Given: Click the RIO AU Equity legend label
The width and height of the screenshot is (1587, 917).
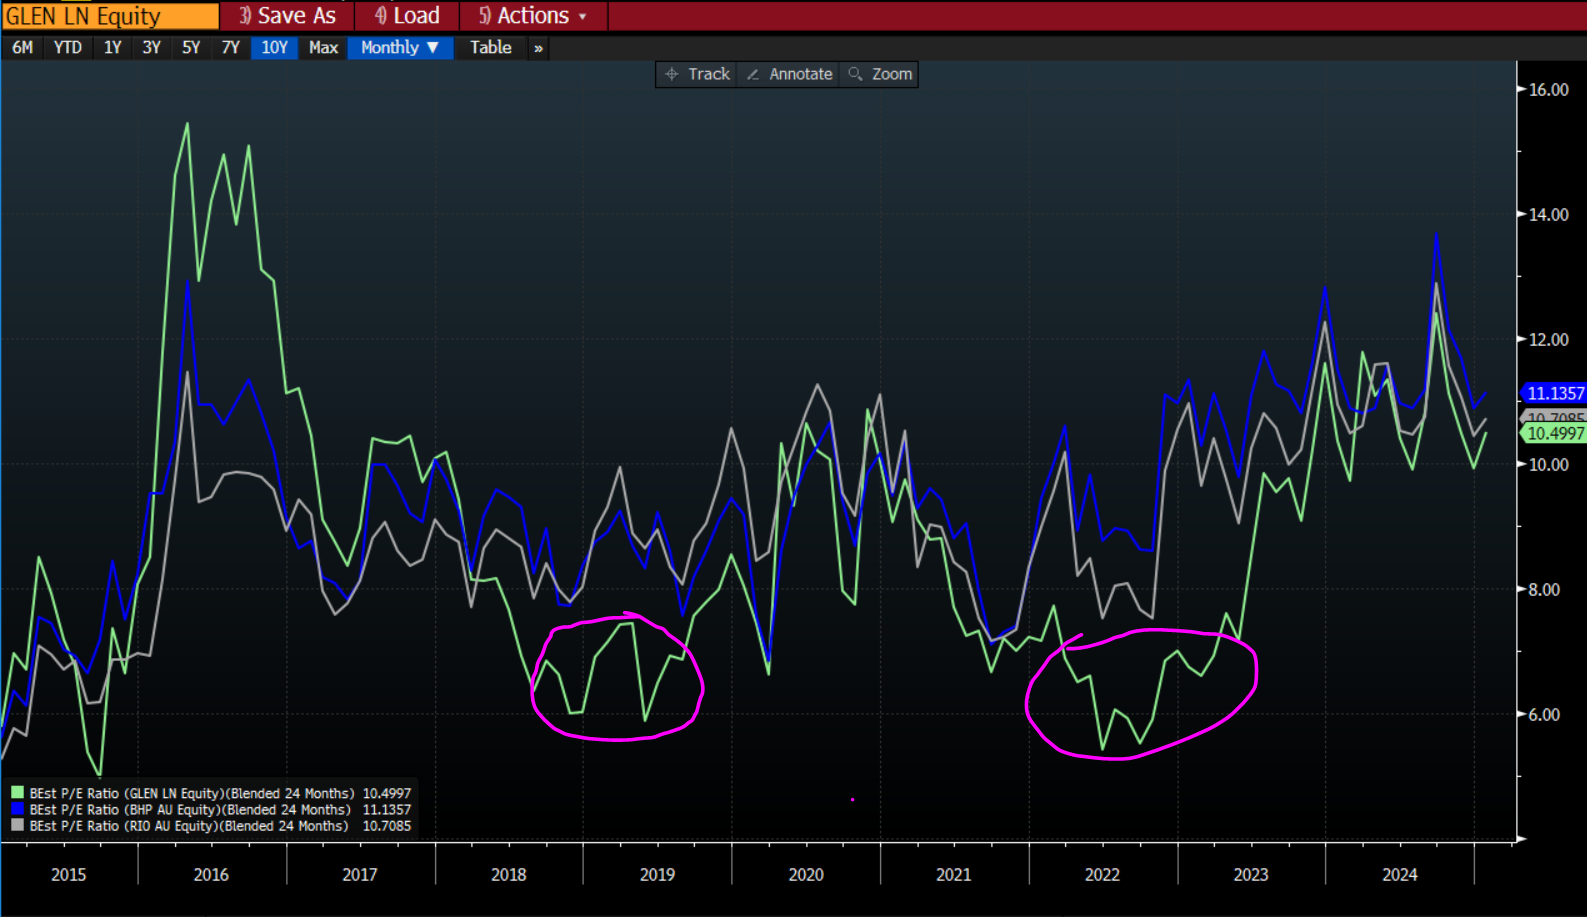Looking at the screenshot, I should tap(188, 826).
